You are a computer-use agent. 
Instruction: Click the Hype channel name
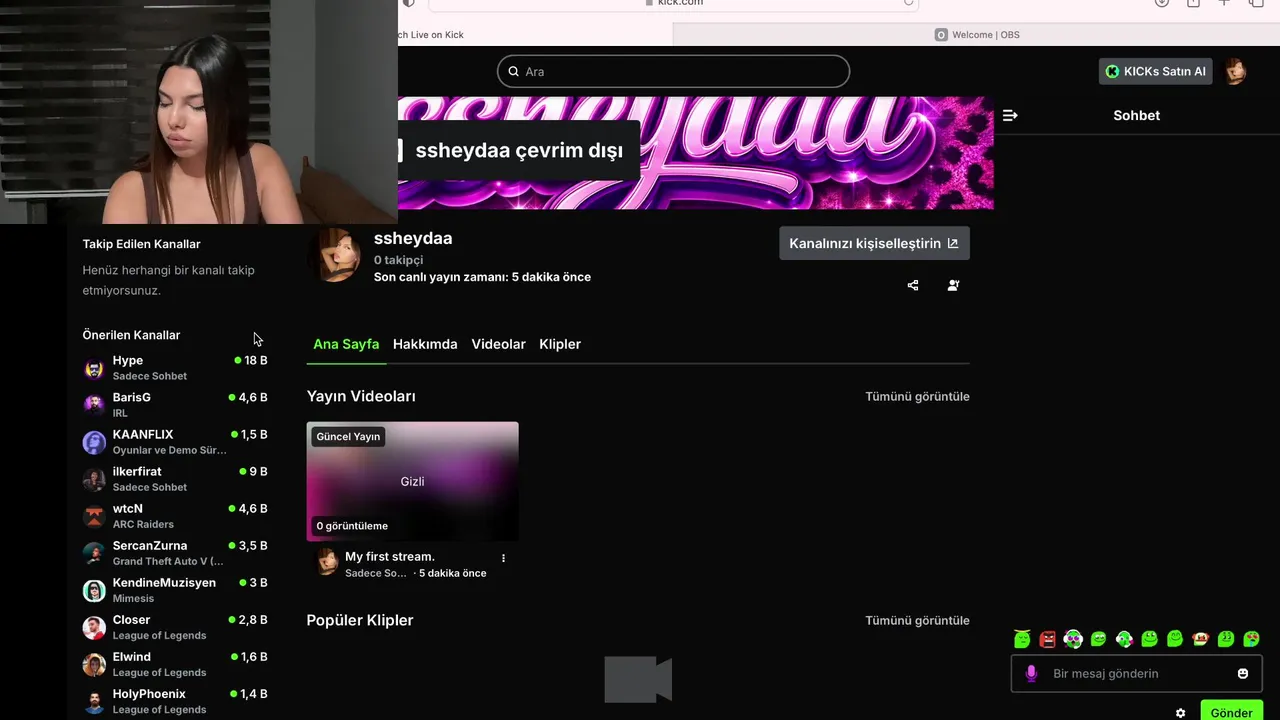[x=128, y=360]
